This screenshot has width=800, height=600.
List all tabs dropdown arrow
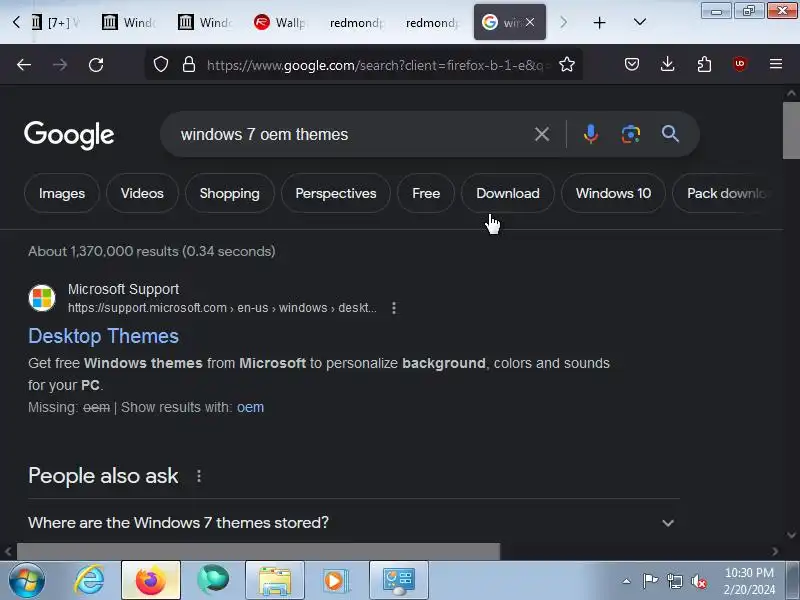point(640,22)
